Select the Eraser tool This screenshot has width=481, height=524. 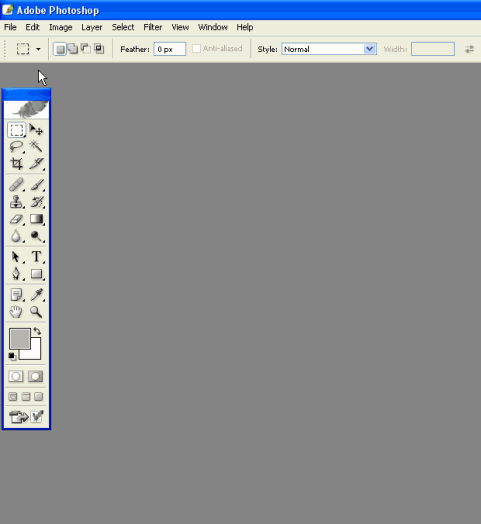point(16,219)
